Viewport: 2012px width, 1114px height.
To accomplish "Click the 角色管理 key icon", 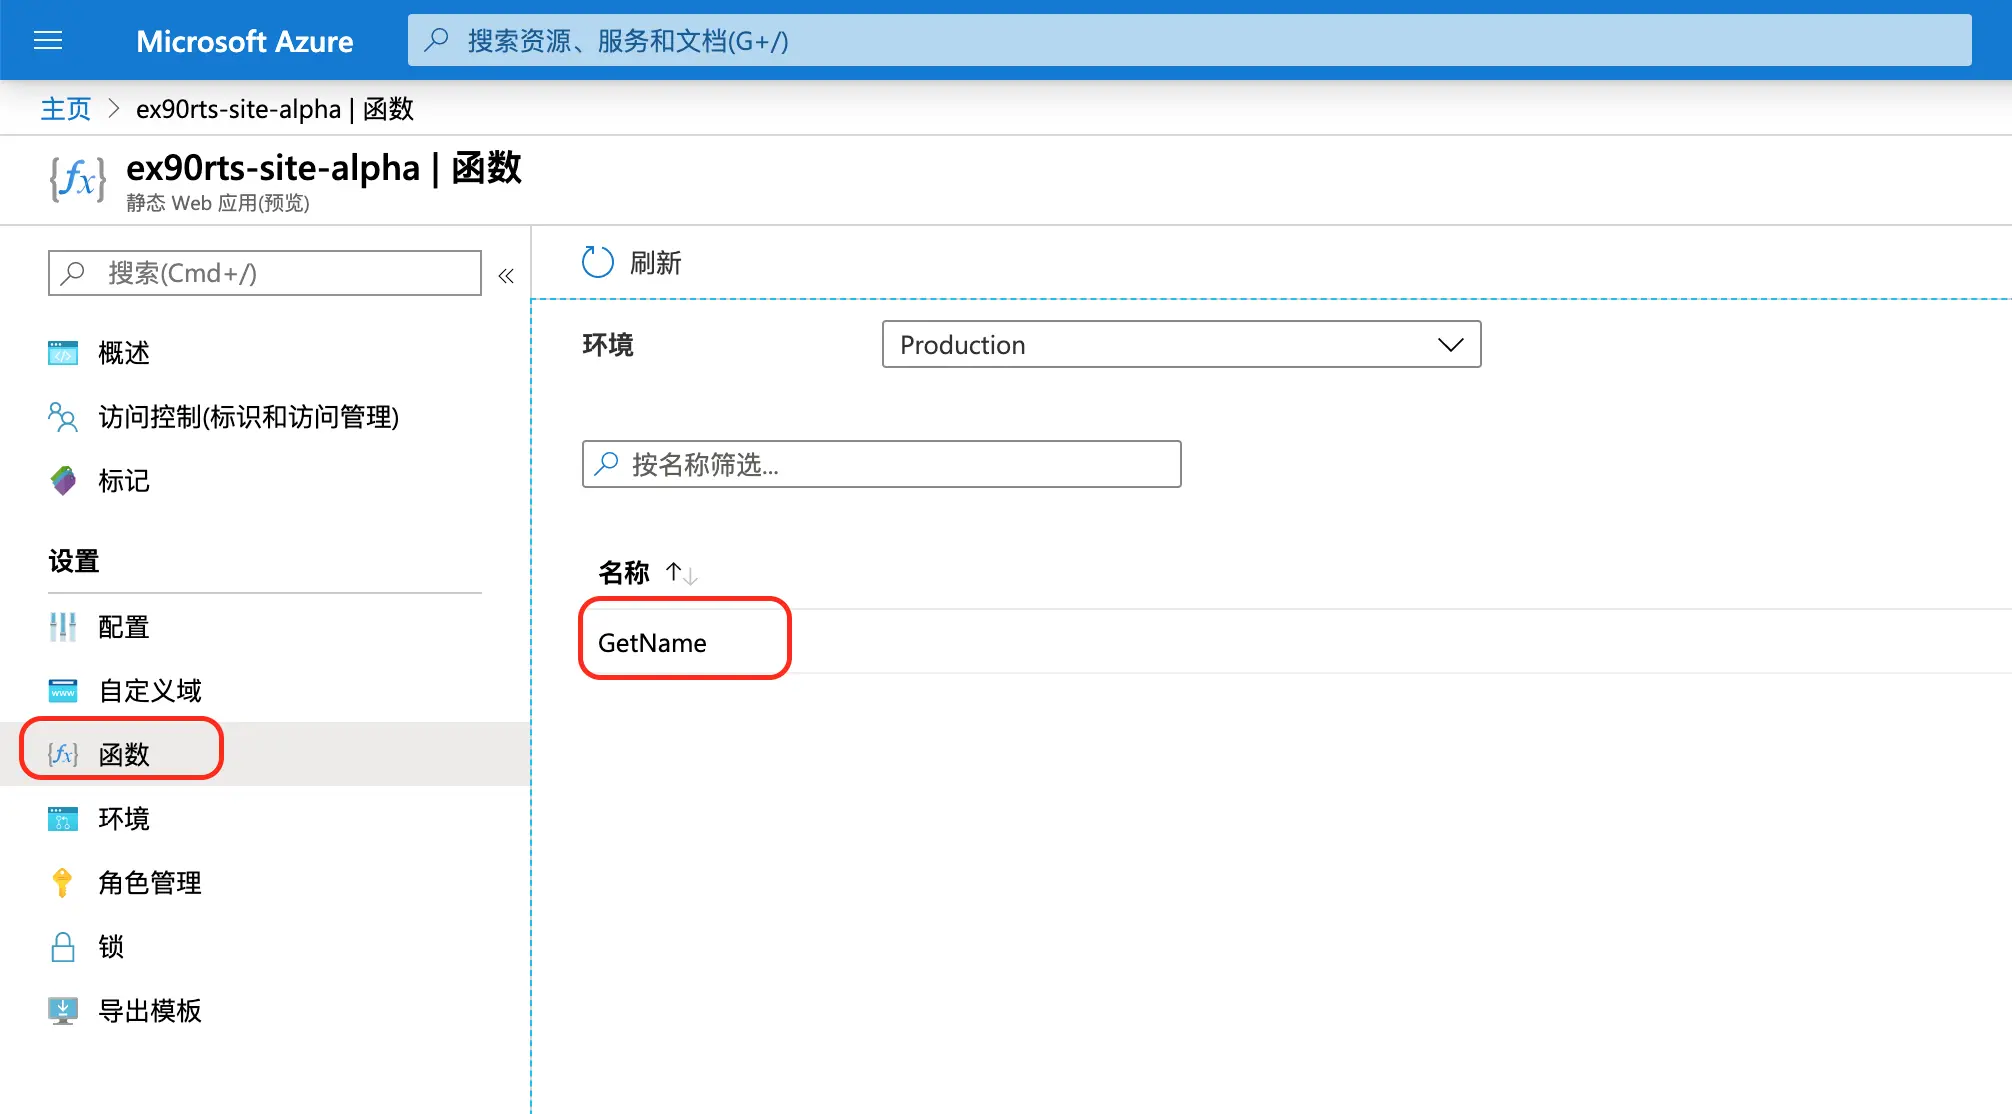I will 63,883.
